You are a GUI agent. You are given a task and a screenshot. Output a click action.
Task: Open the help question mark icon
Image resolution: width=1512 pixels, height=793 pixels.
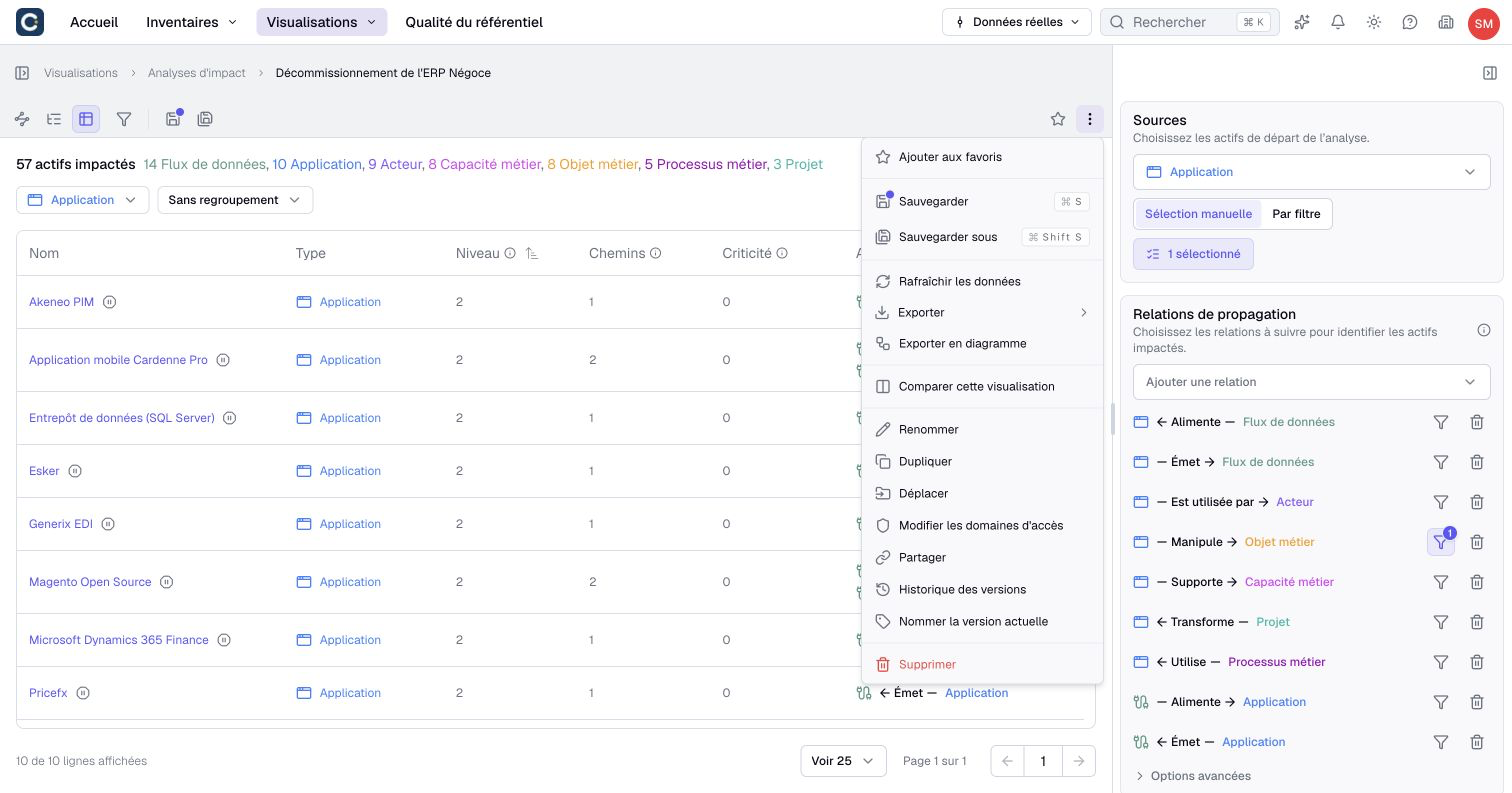point(1410,22)
